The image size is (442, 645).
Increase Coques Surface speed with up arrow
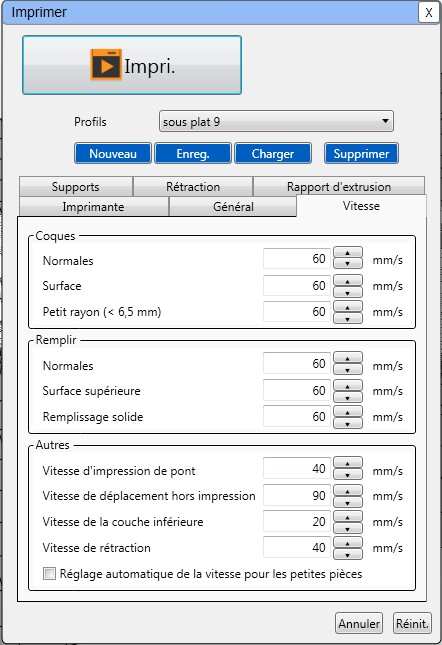pyautogui.click(x=348, y=281)
